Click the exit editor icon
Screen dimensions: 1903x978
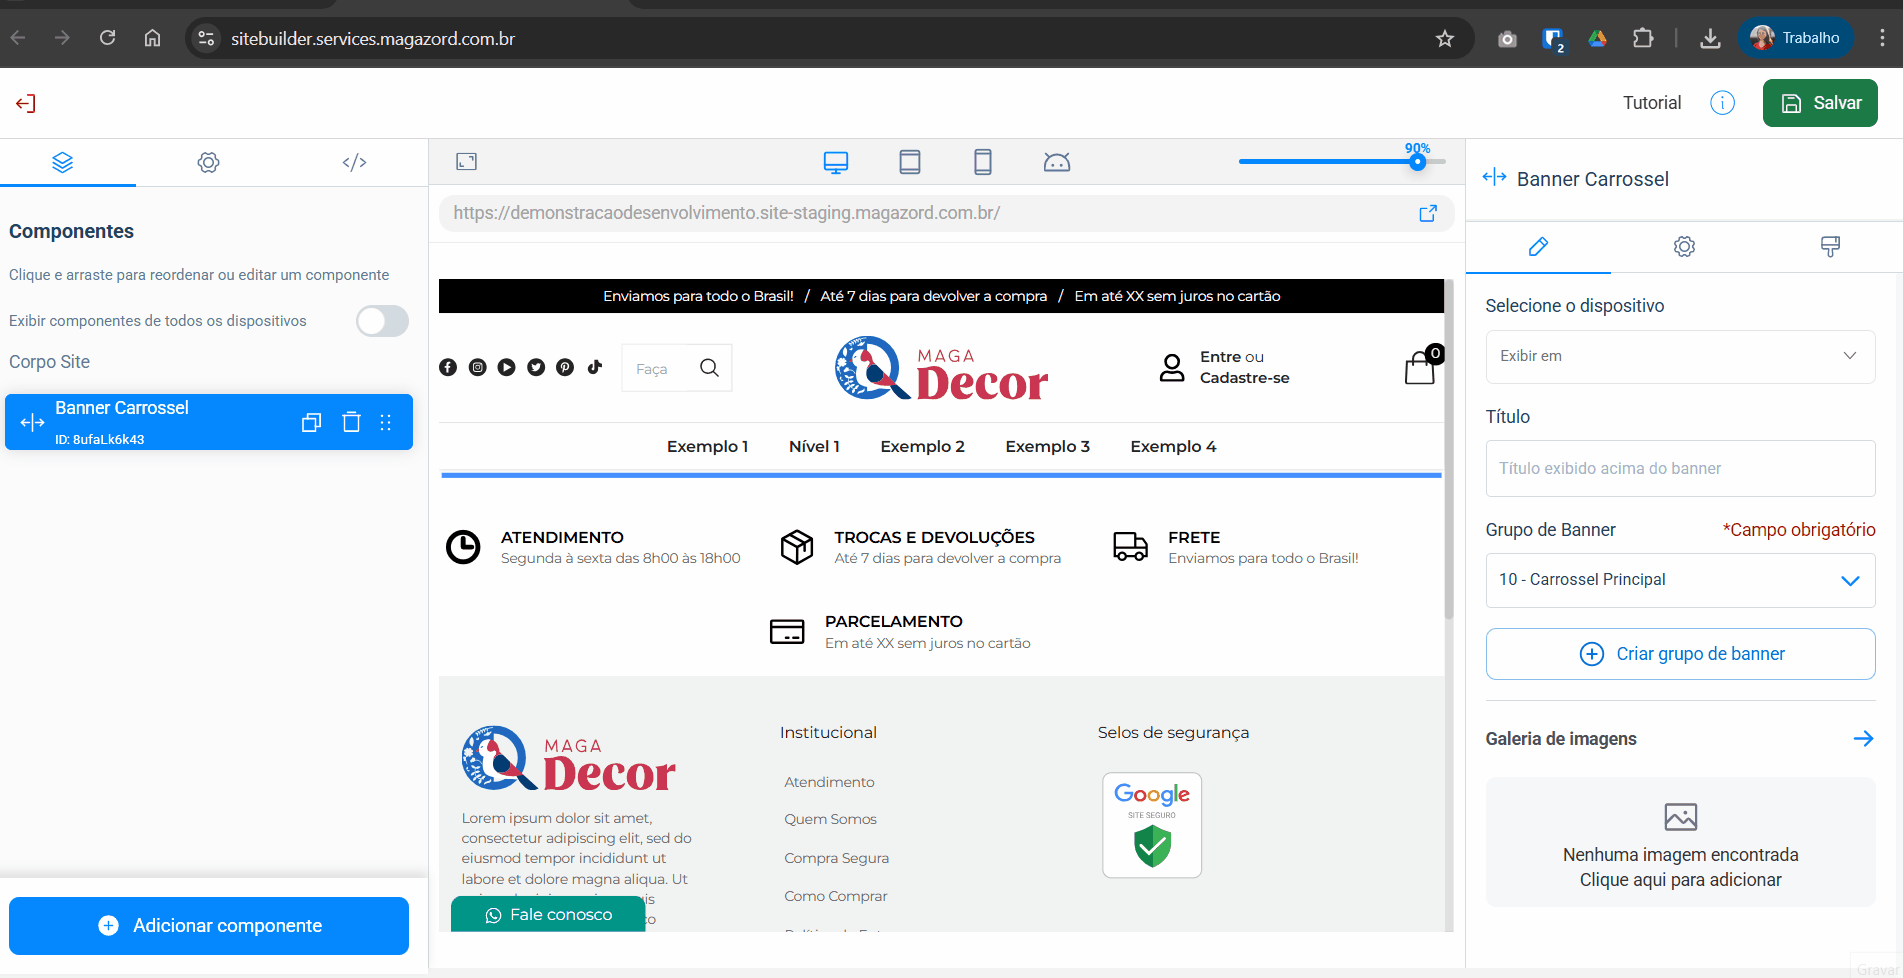click(26, 103)
